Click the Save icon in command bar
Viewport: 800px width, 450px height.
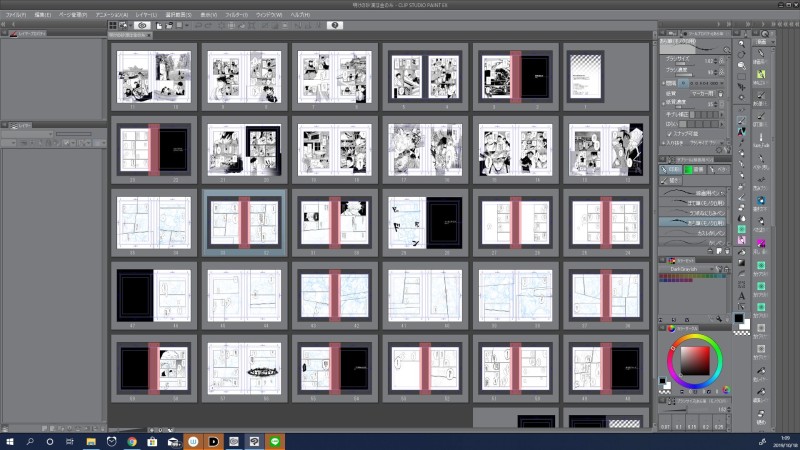(179, 26)
